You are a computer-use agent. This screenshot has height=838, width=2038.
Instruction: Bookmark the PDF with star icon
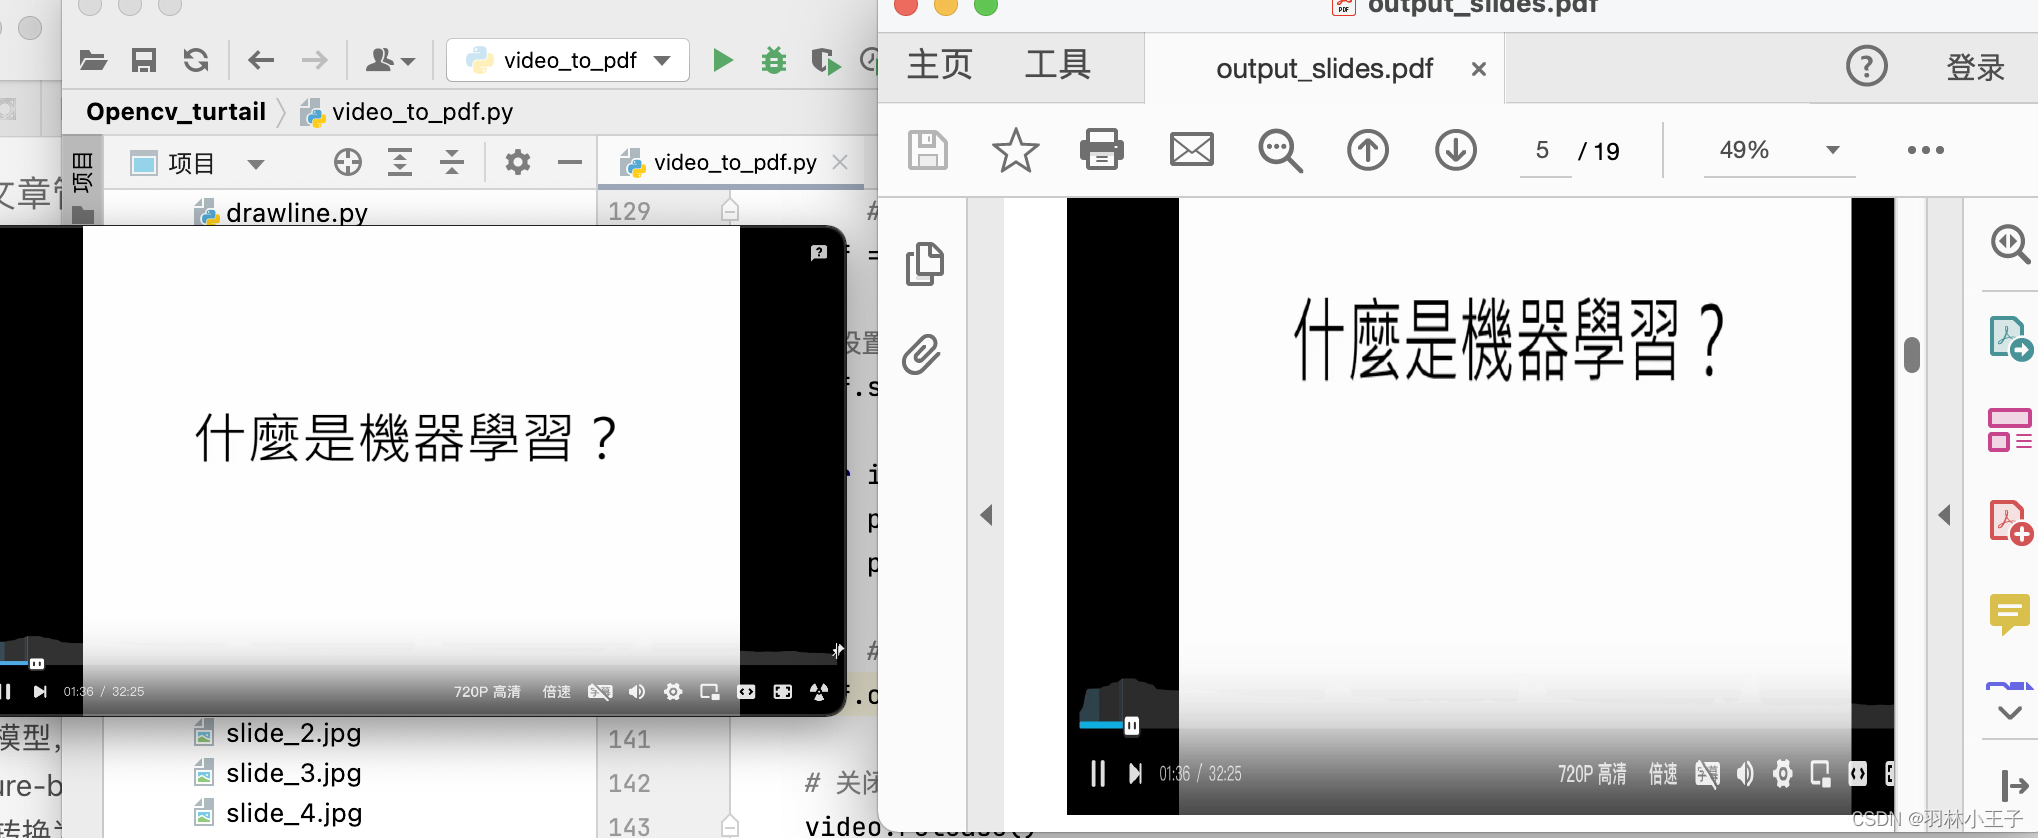click(1015, 150)
